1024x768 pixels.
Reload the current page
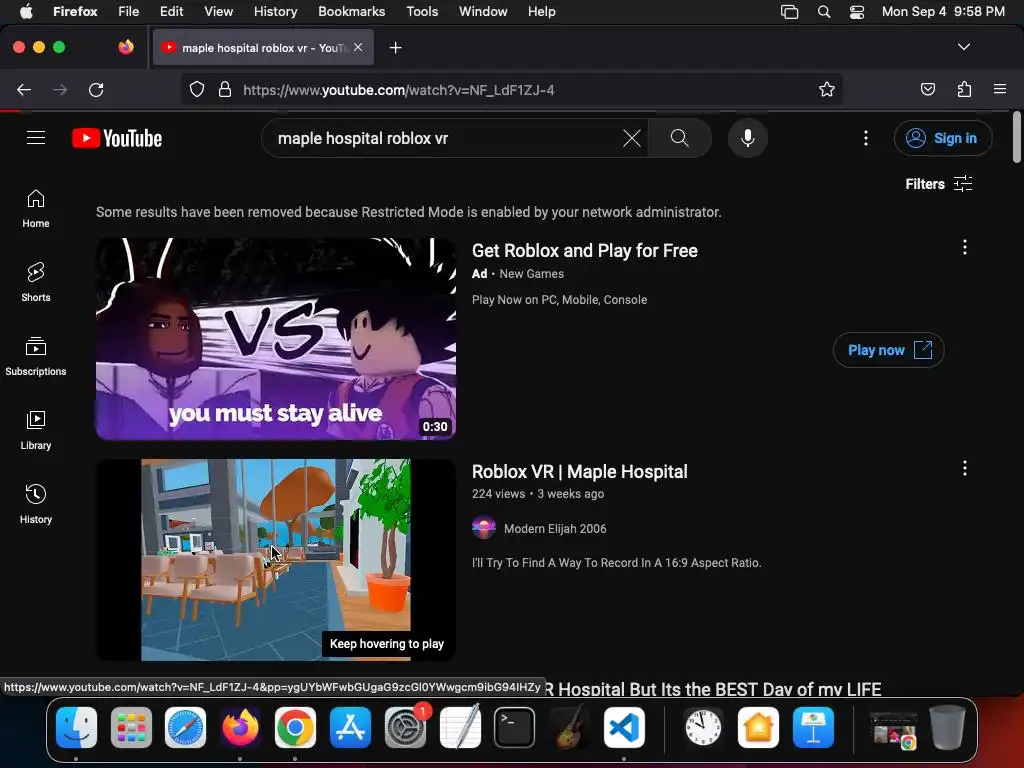click(97, 89)
